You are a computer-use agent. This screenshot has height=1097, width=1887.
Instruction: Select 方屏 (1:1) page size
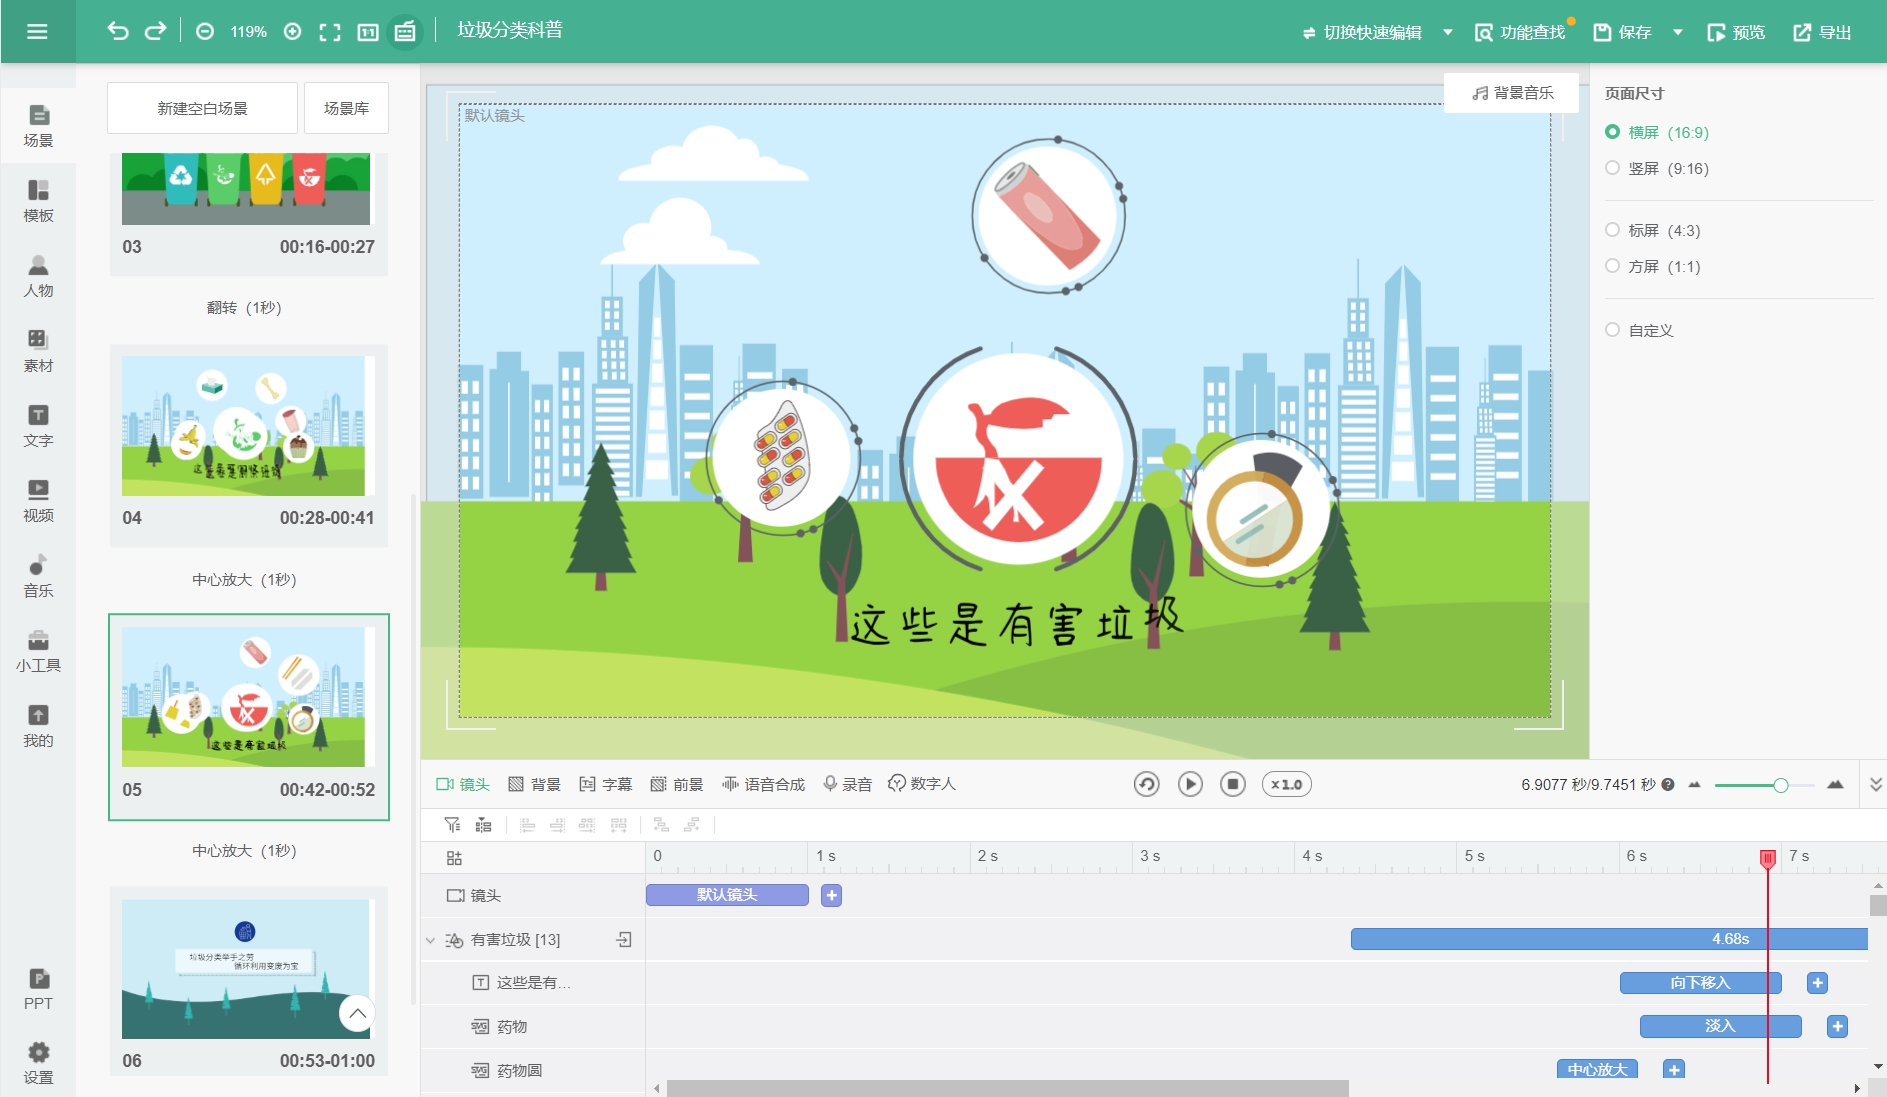click(x=1653, y=266)
